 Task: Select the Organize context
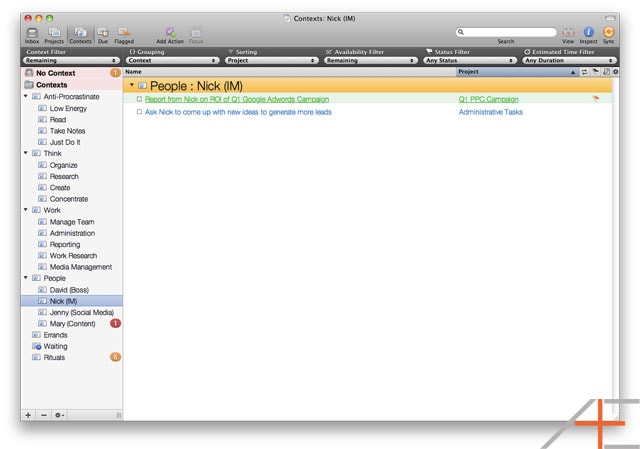[63, 165]
